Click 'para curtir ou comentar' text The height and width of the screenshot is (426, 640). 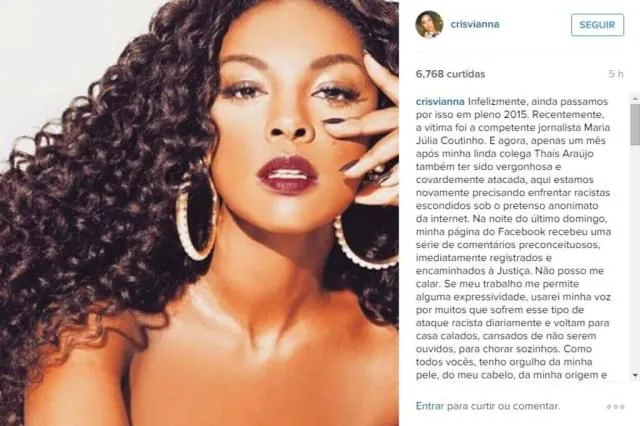point(504,406)
